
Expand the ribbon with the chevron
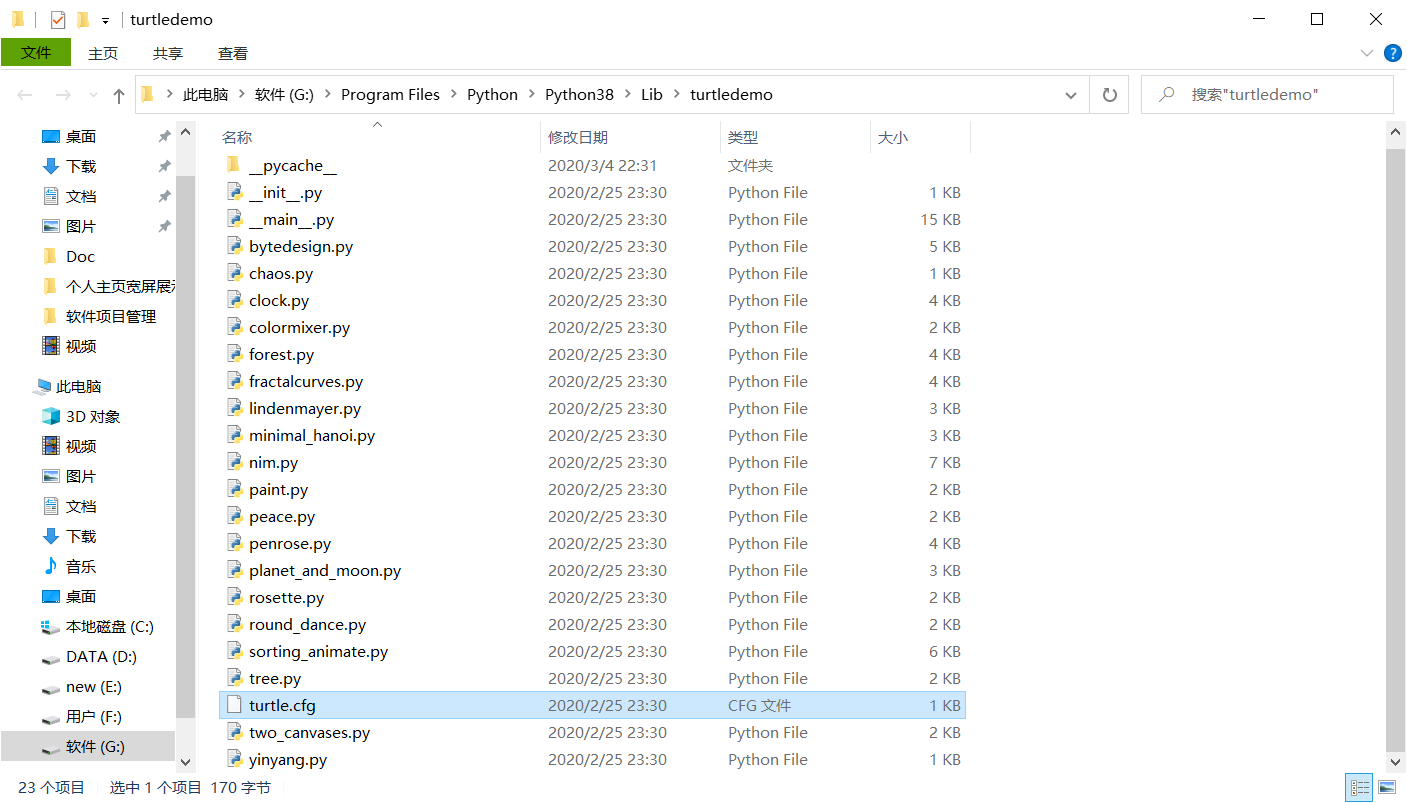pos(1367,53)
